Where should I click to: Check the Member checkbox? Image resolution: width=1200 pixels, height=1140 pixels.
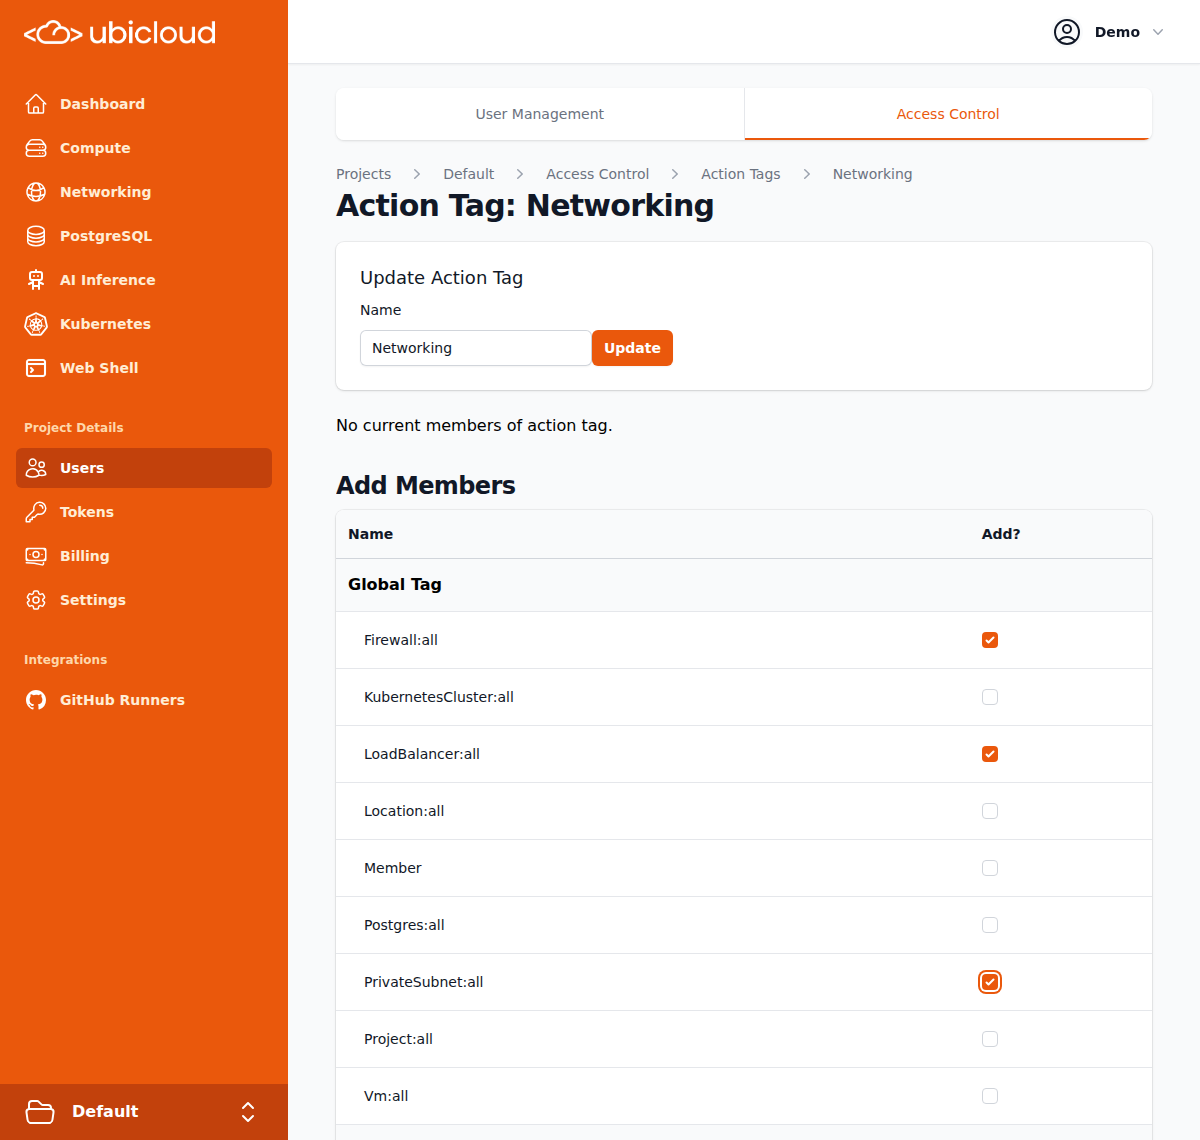coord(990,868)
